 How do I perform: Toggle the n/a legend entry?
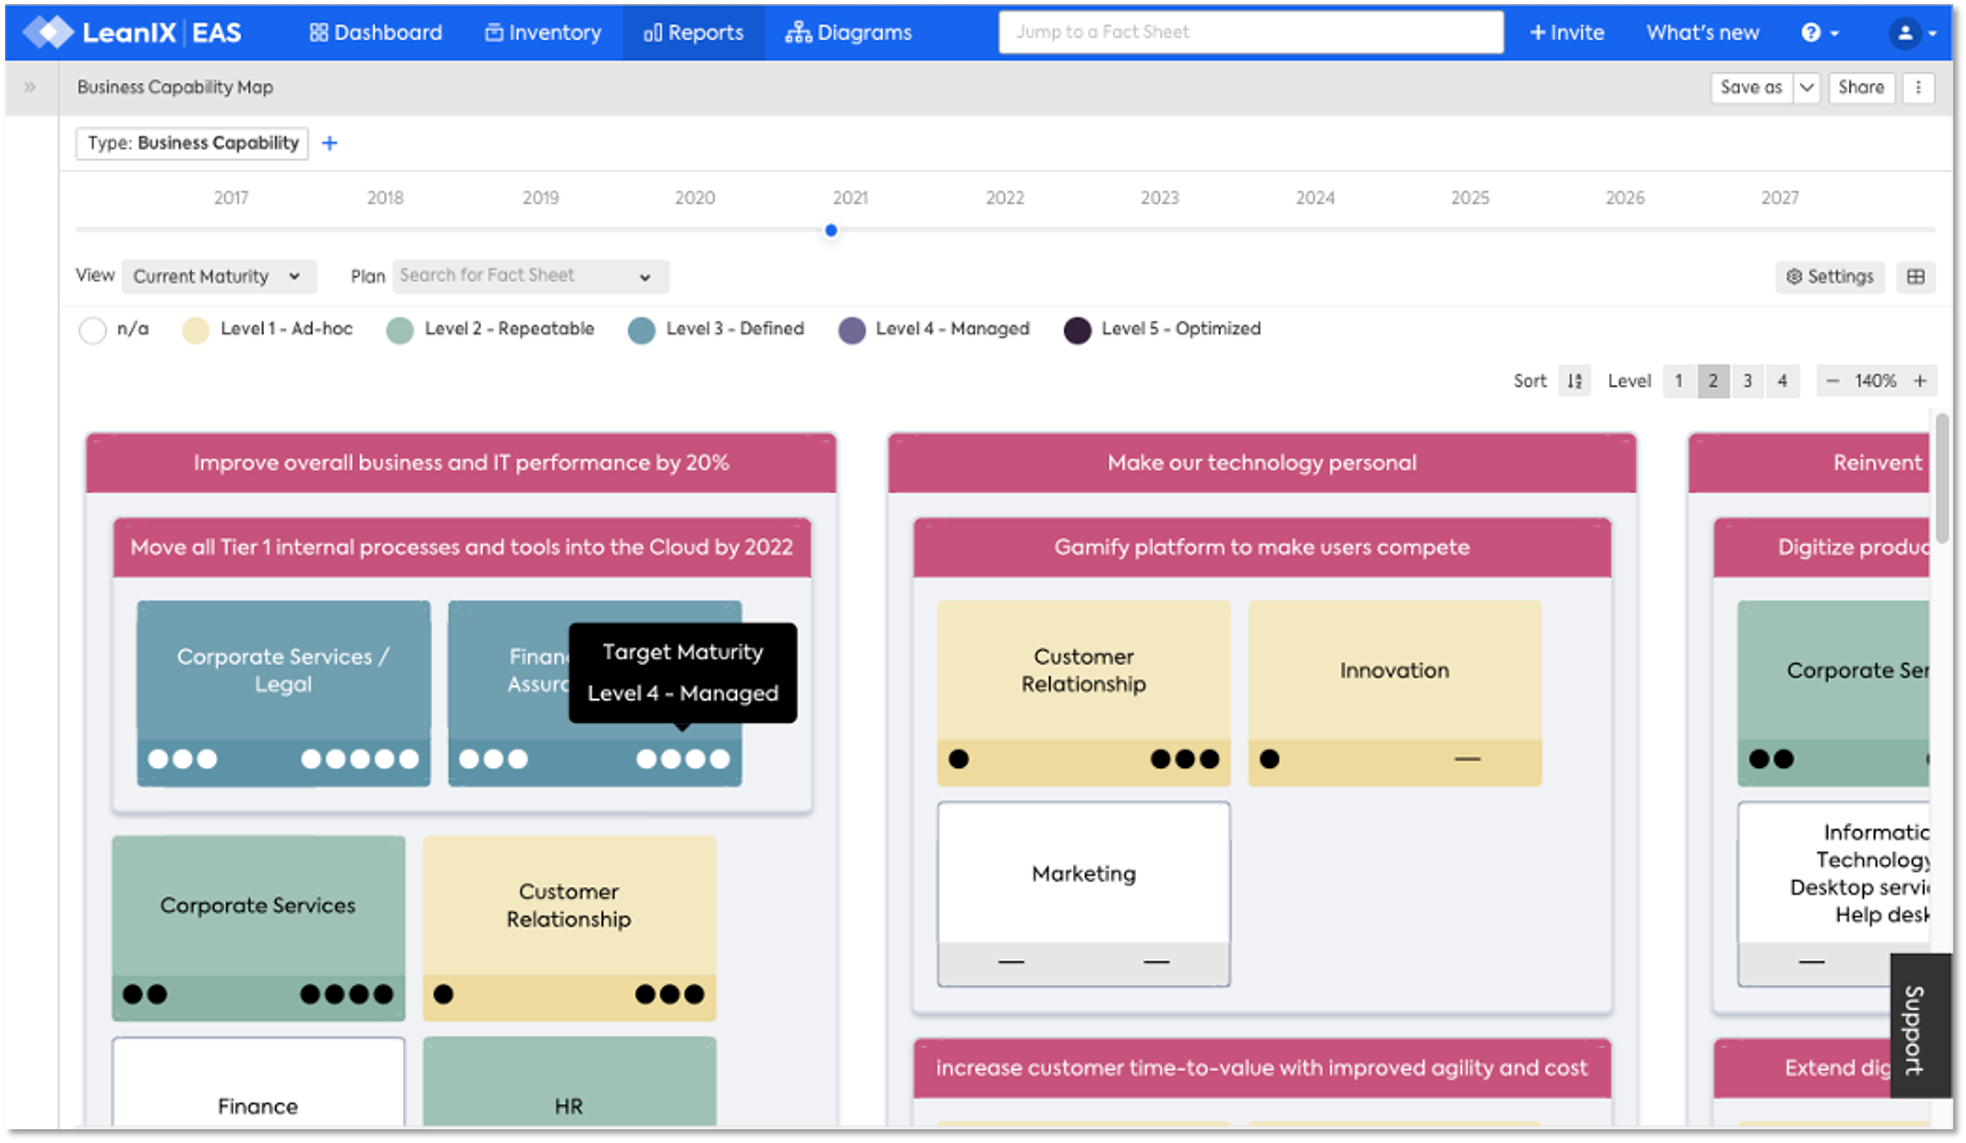click(x=113, y=329)
